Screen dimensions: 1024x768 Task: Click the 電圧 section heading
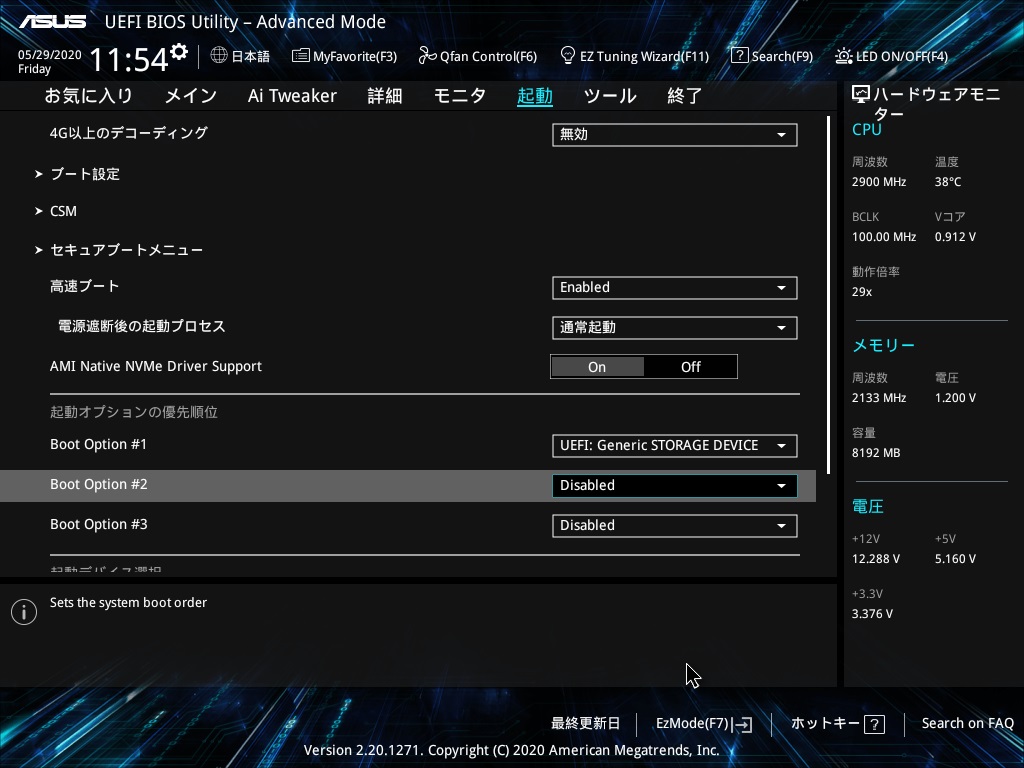pyautogui.click(x=868, y=507)
